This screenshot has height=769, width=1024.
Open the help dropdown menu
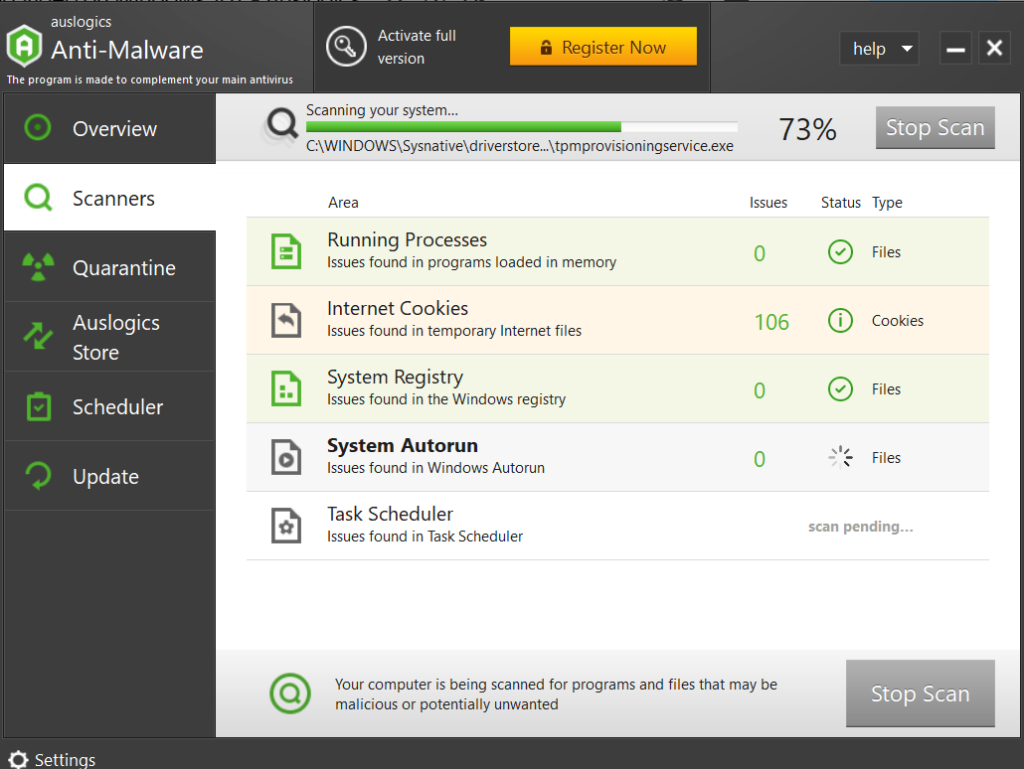[x=879, y=48]
